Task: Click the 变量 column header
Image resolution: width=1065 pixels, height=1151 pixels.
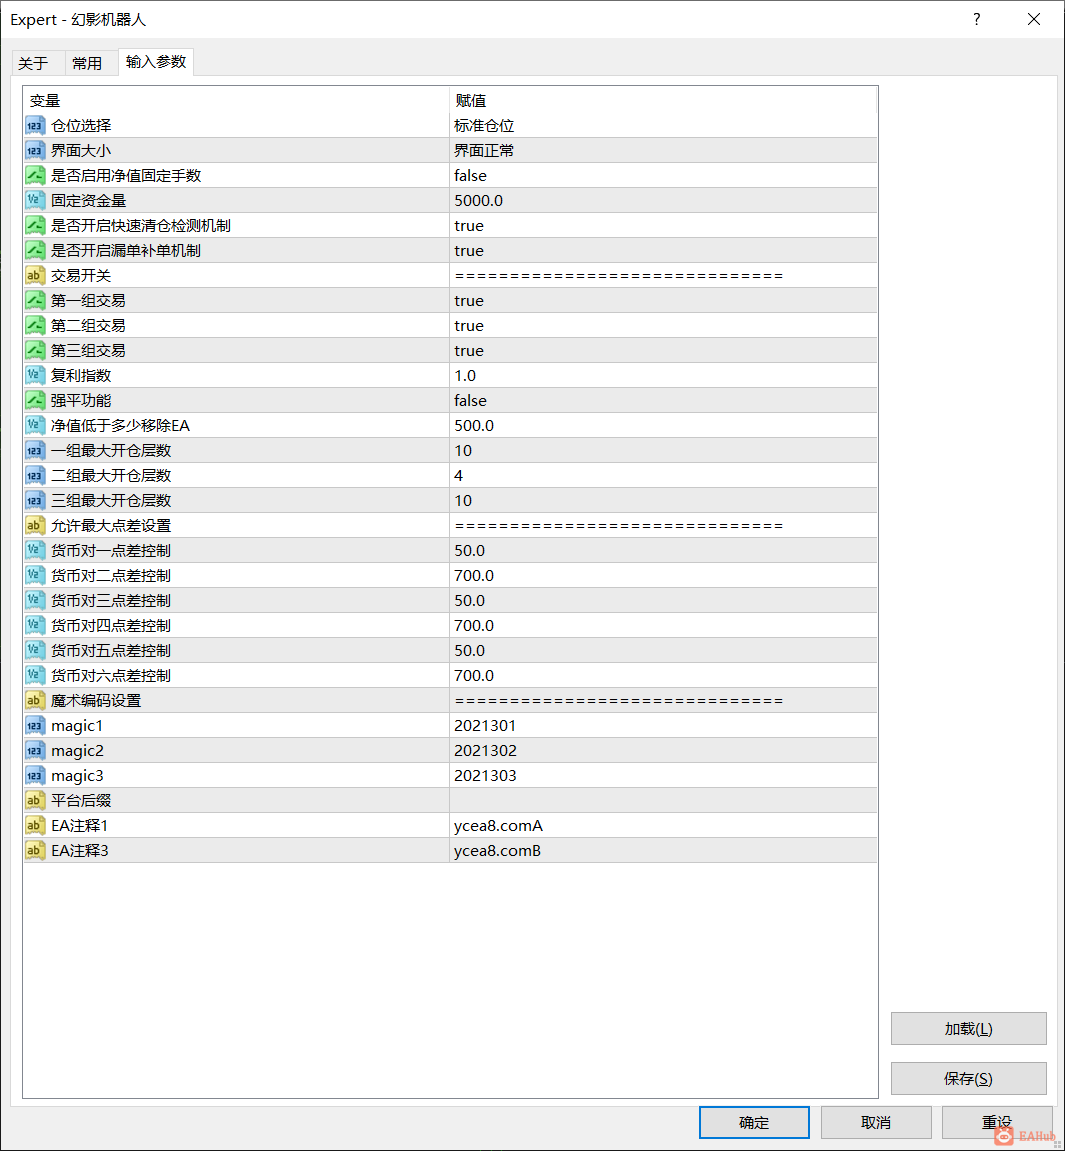Action: tap(45, 101)
